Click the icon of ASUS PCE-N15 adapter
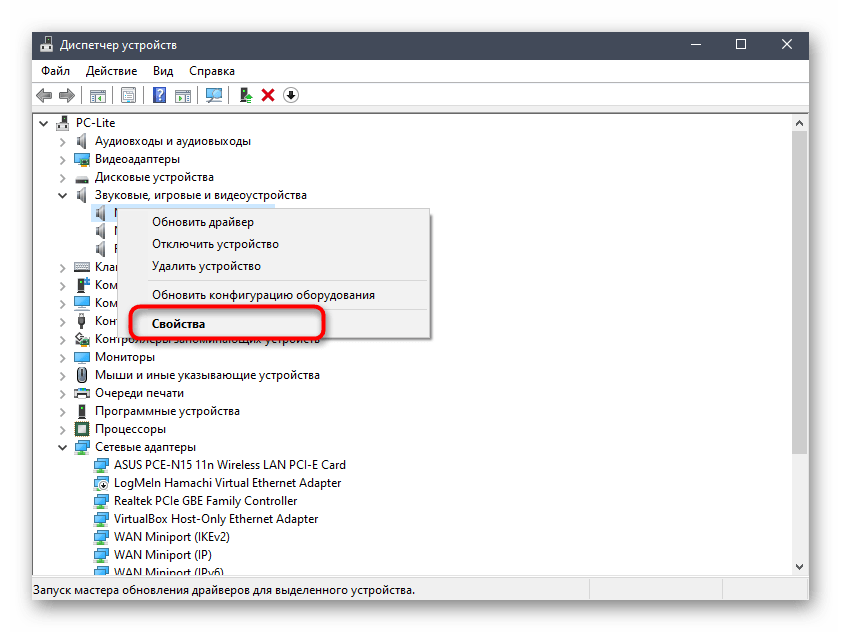This screenshot has width=841, height=632. [x=101, y=465]
